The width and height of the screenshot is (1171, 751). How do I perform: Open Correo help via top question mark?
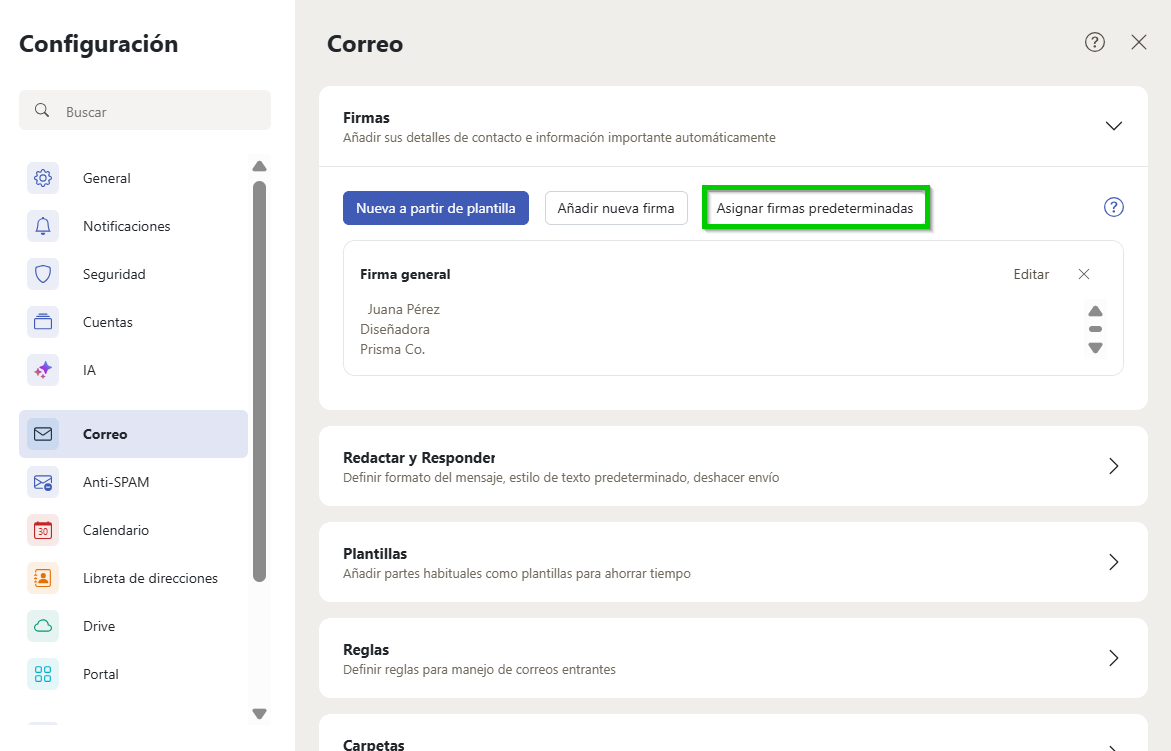[x=1094, y=42]
